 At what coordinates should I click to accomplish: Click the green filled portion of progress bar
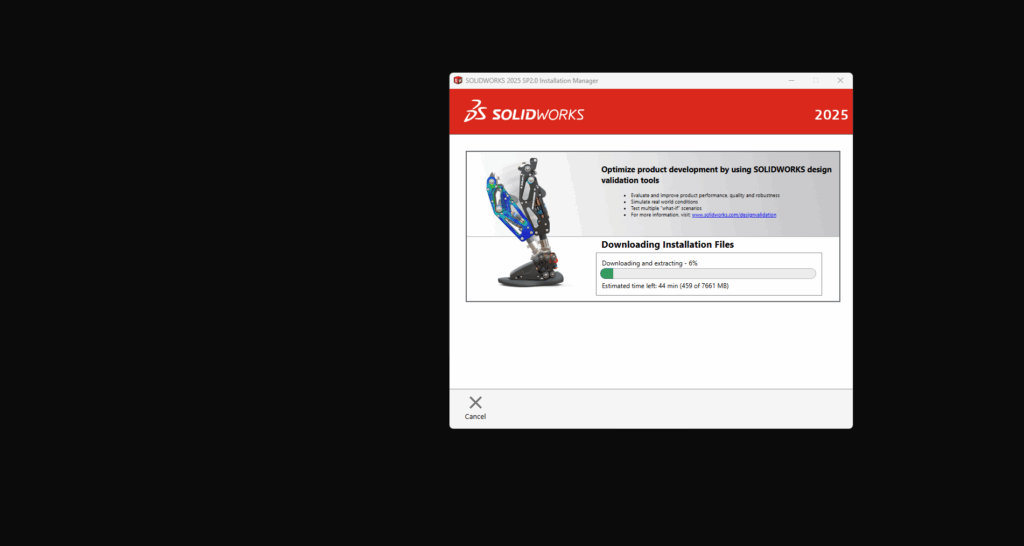pyautogui.click(x=606, y=274)
